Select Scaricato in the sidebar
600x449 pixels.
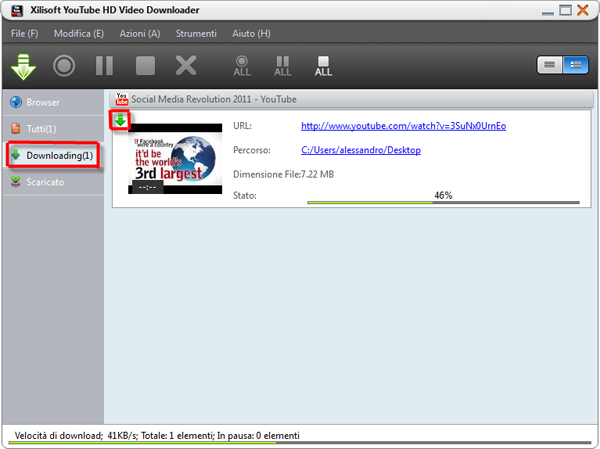53,182
